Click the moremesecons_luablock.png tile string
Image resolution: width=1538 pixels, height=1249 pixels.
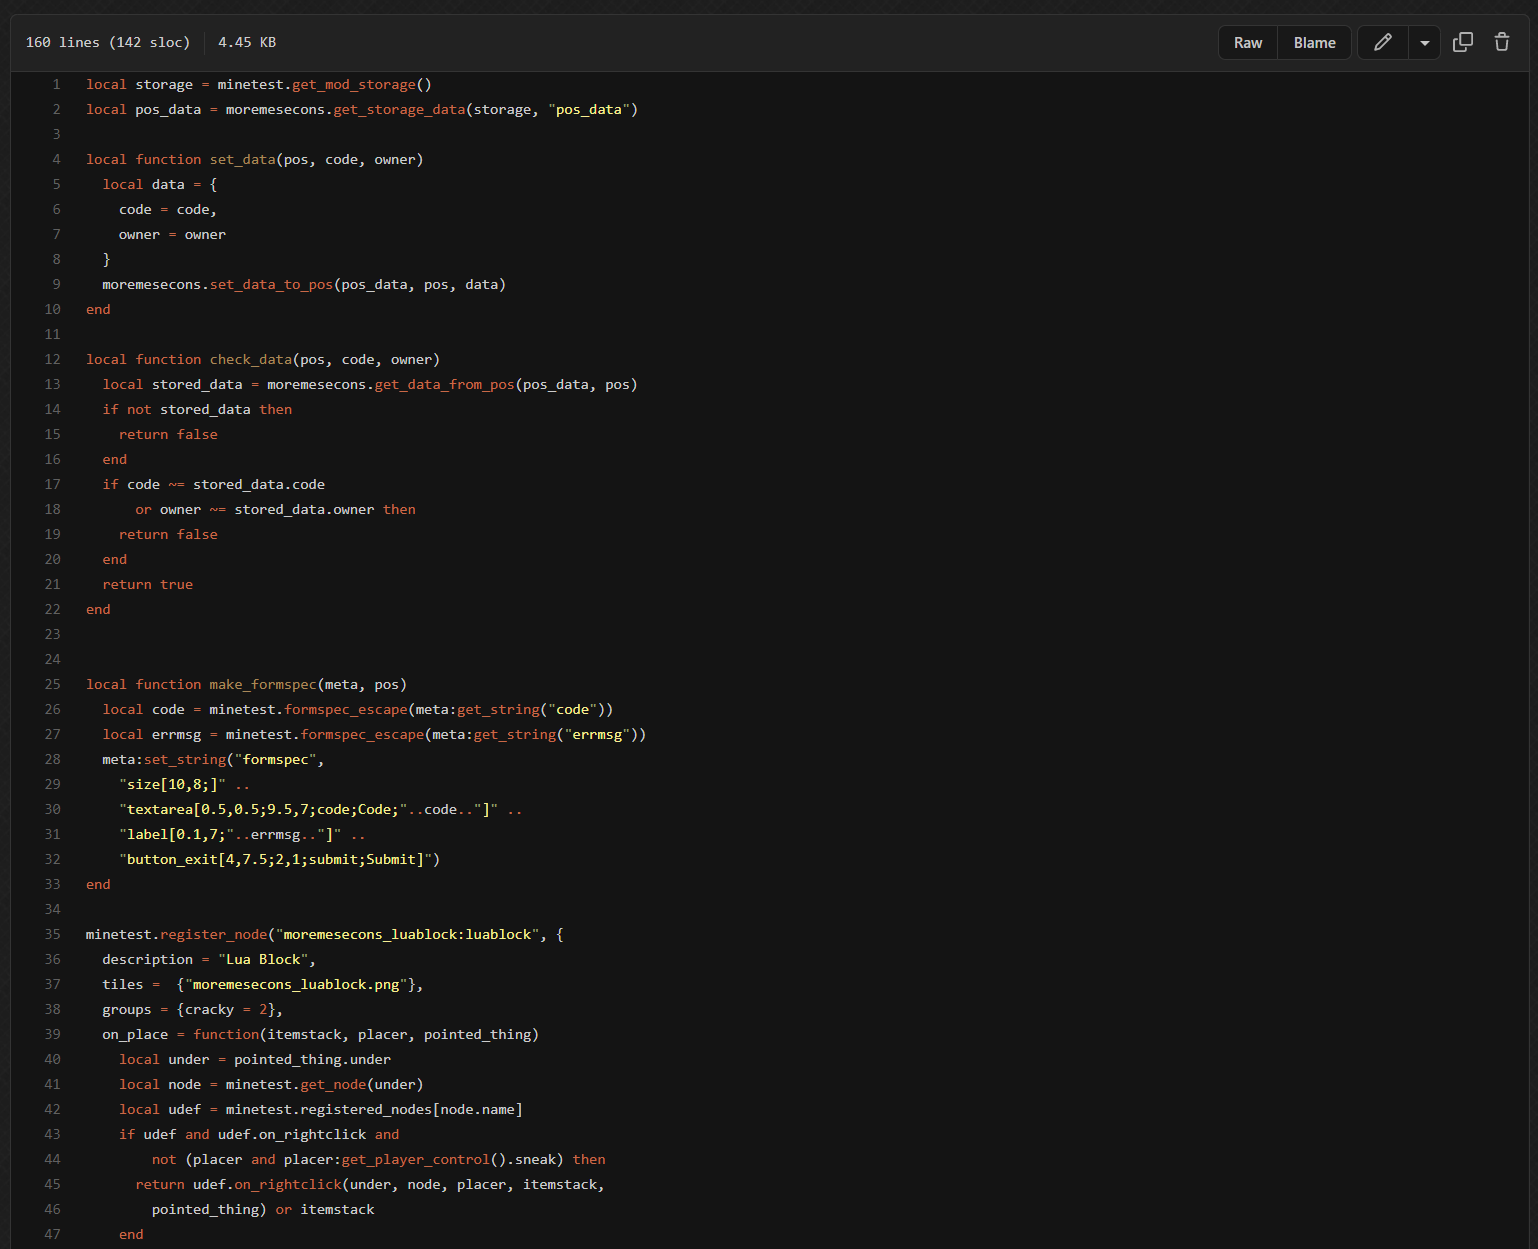[296, 985]
